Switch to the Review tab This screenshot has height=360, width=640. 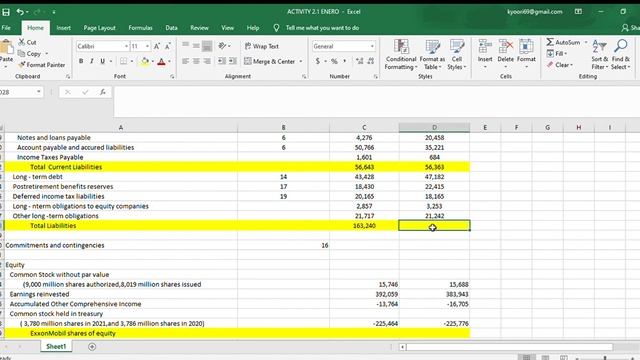[199, 28]
